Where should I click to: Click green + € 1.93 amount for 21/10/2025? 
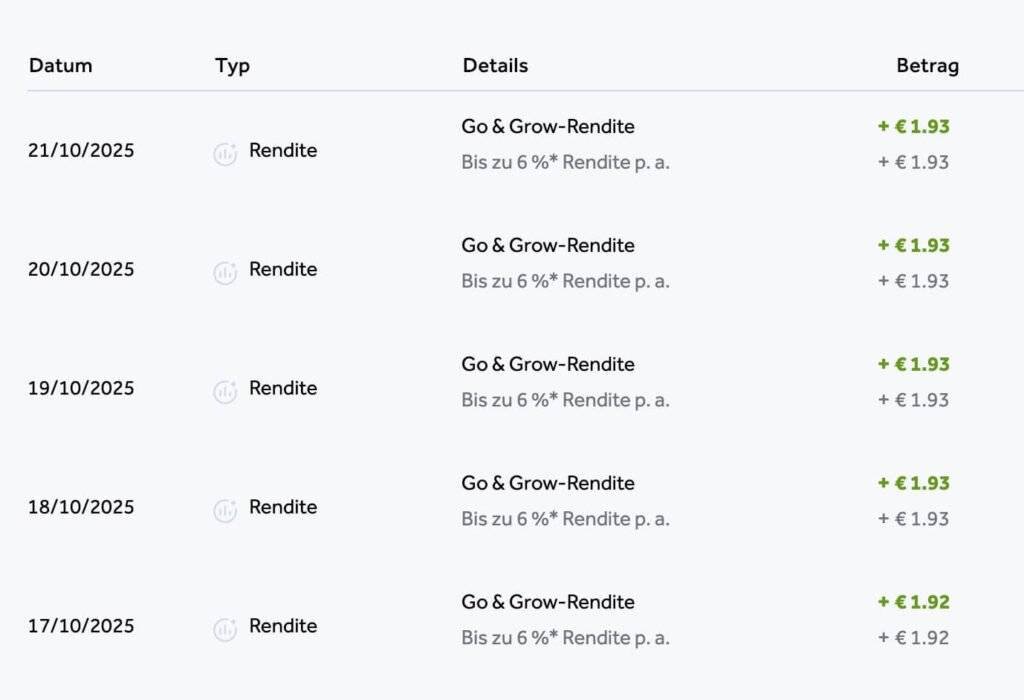pyautogui.click(x=914, y=127)
